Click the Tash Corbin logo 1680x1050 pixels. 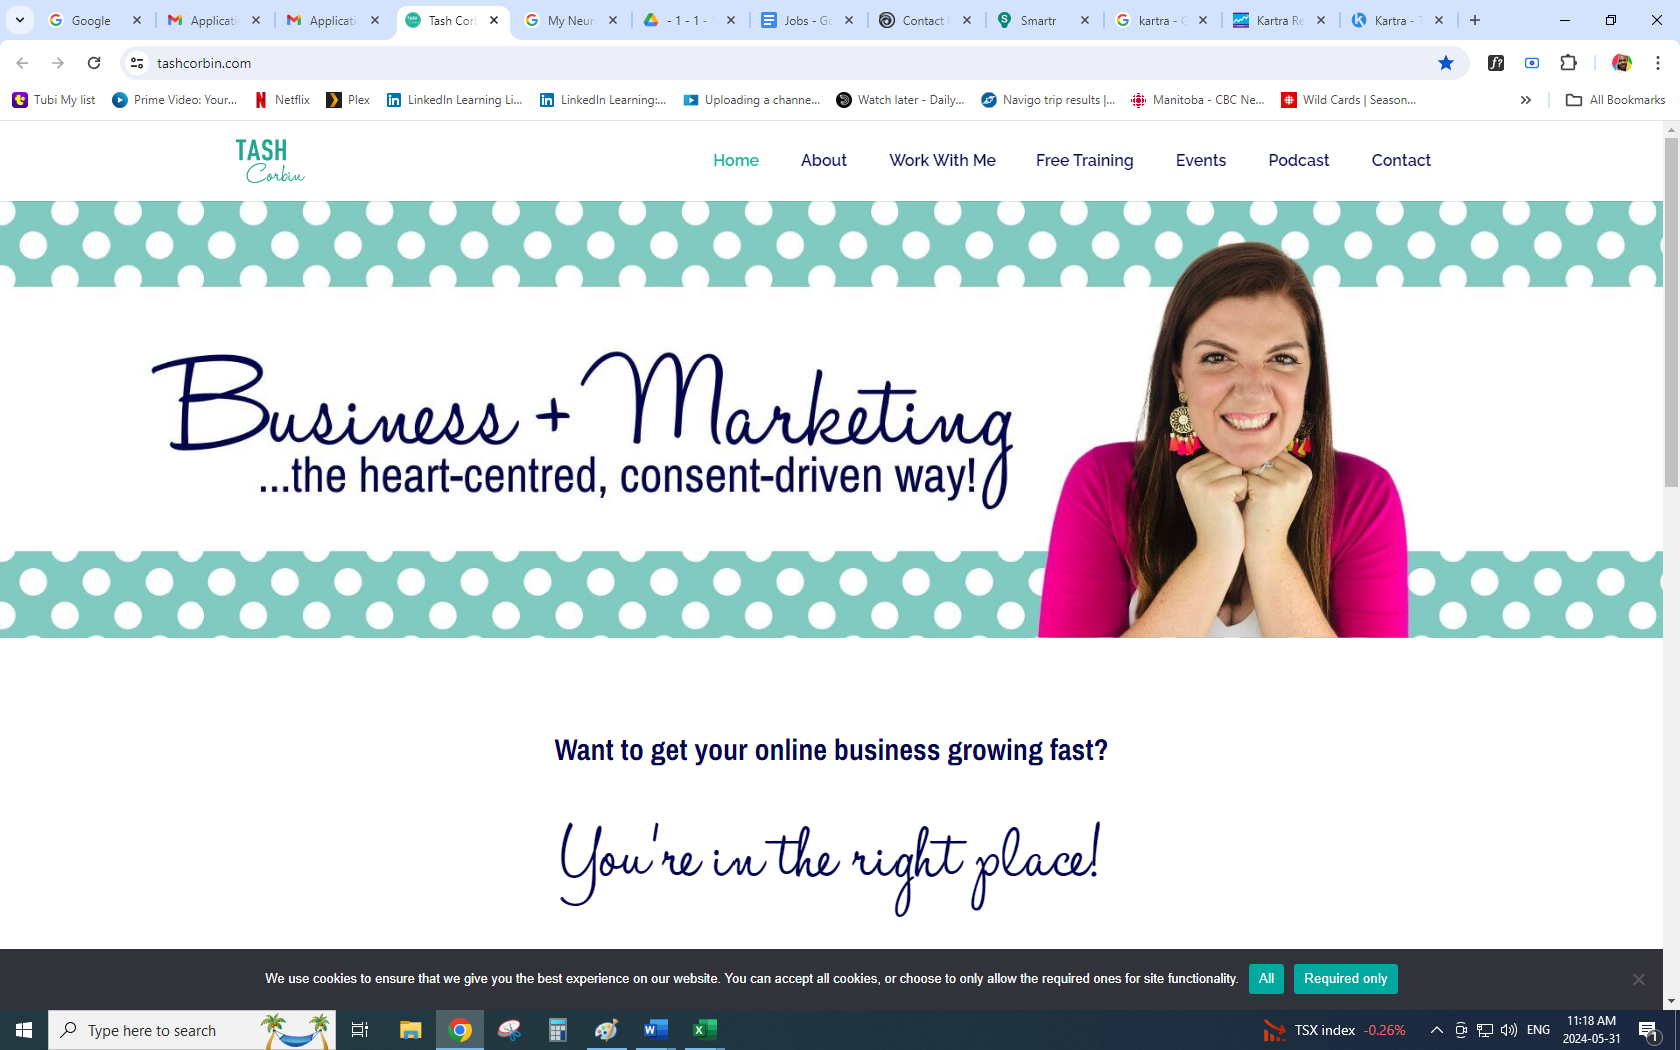(x=269, y=161)
